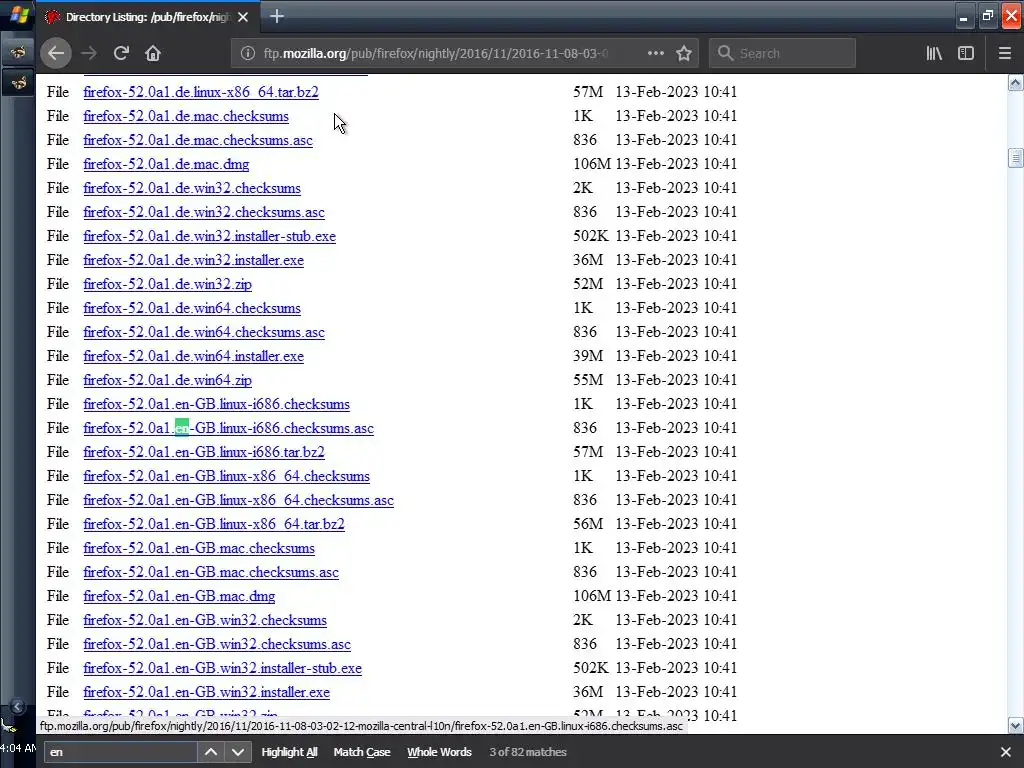Find previous match arrow in find bar

tap(211, 752)
